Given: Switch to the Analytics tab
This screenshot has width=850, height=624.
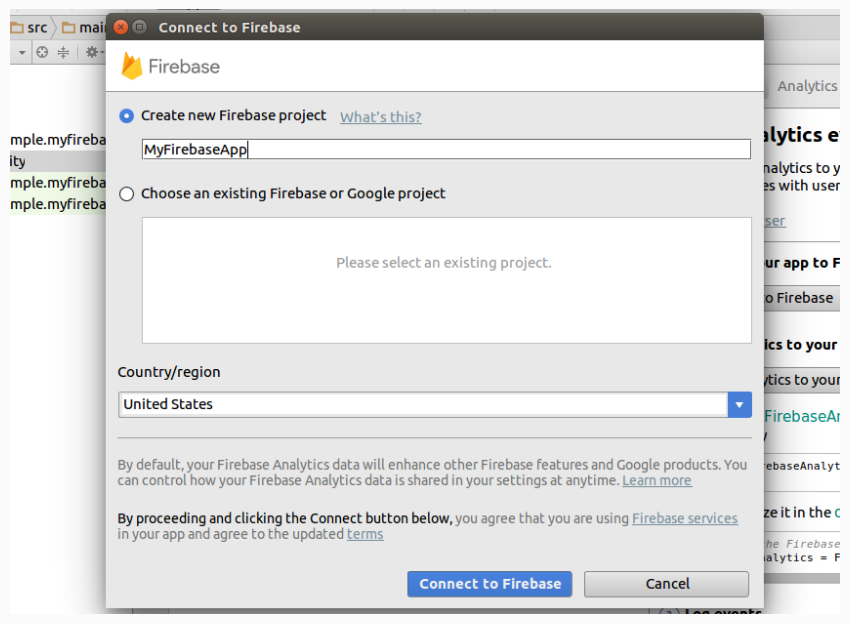Looking at the screenshot, I should click(806, 86).
